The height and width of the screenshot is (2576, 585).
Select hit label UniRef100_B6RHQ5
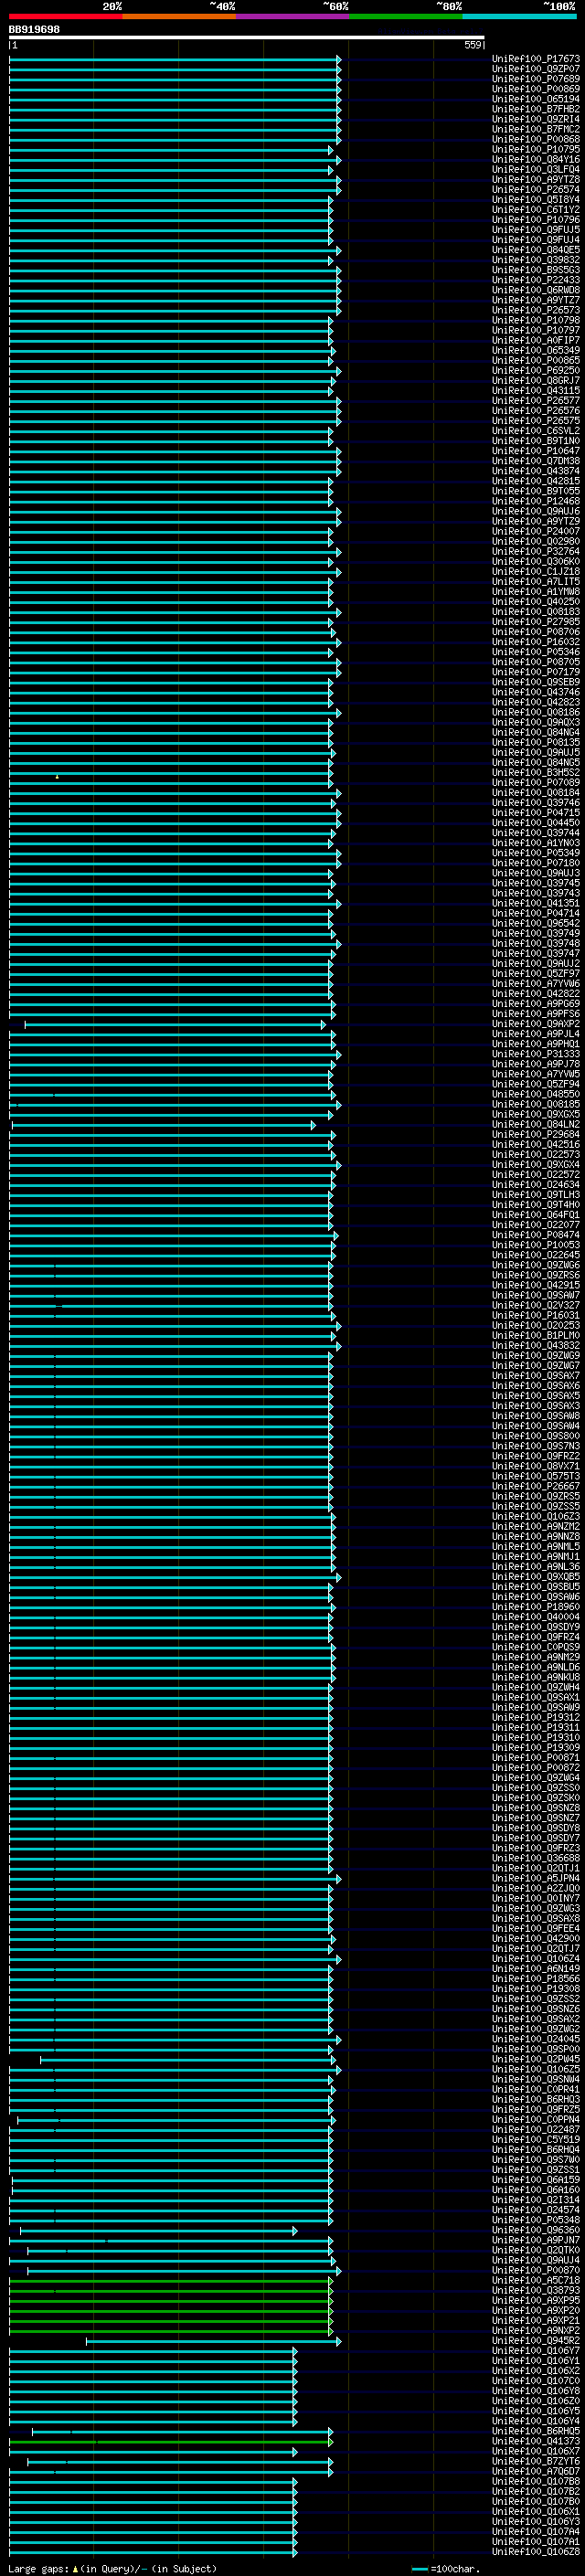tap(536, 2432)
